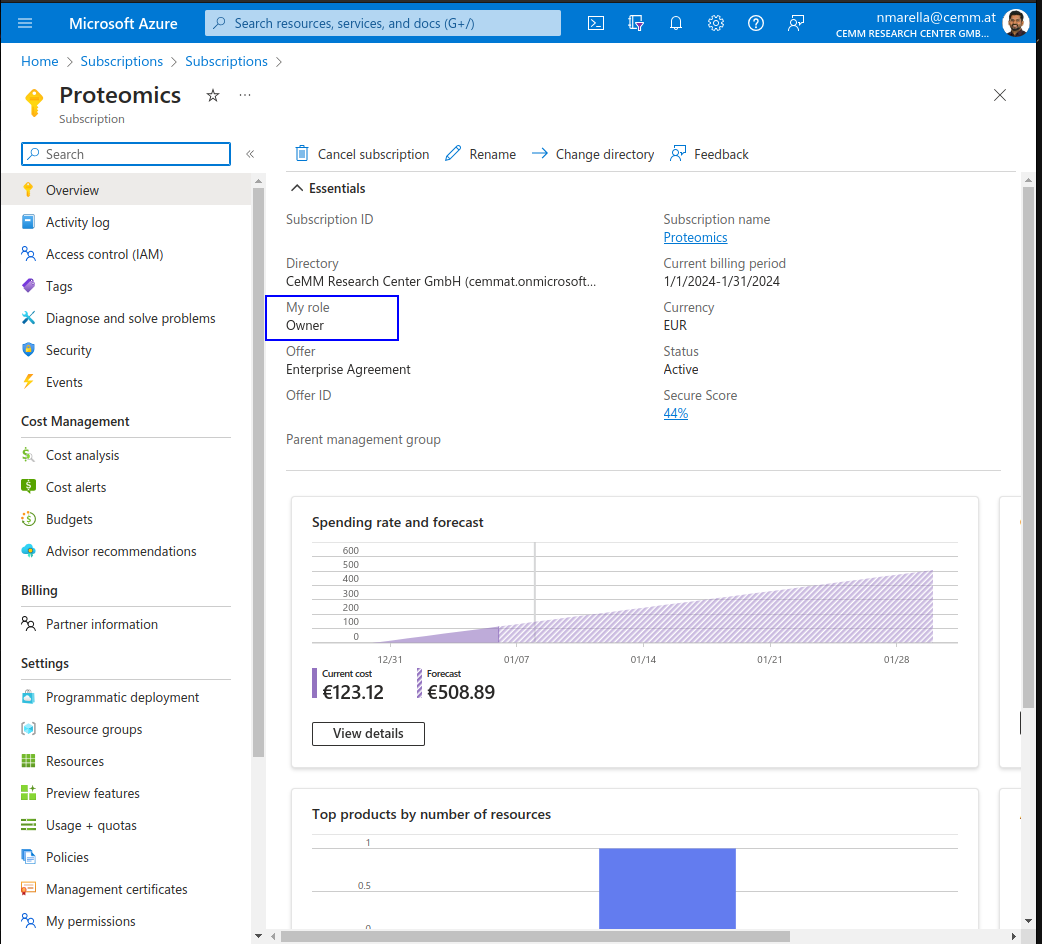The height and width of the screenshot is (944, 1042).
Task: Open the portal settings gear
Action: (x=716, y=23)
